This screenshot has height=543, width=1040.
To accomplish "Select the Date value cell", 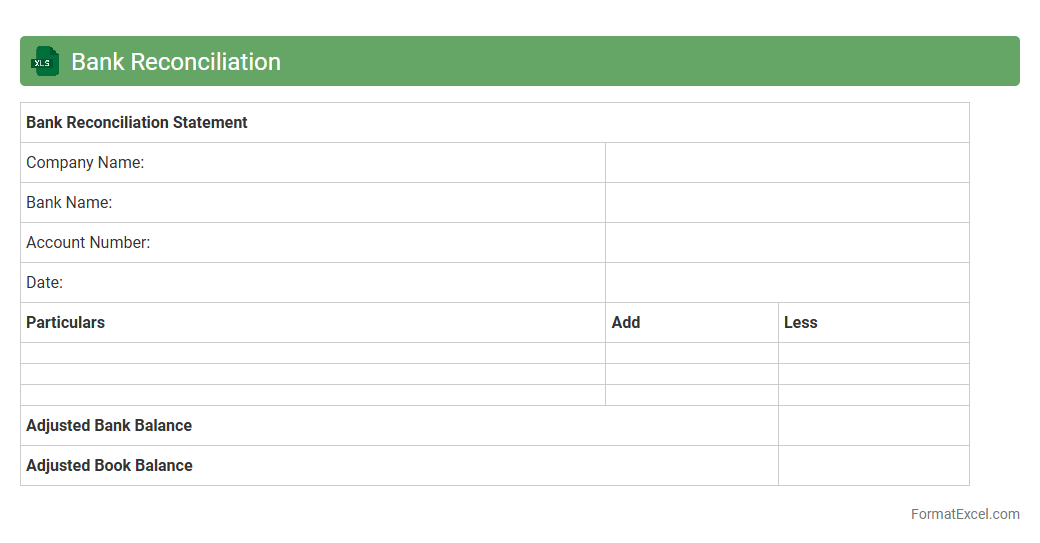I will coord(787,283).
